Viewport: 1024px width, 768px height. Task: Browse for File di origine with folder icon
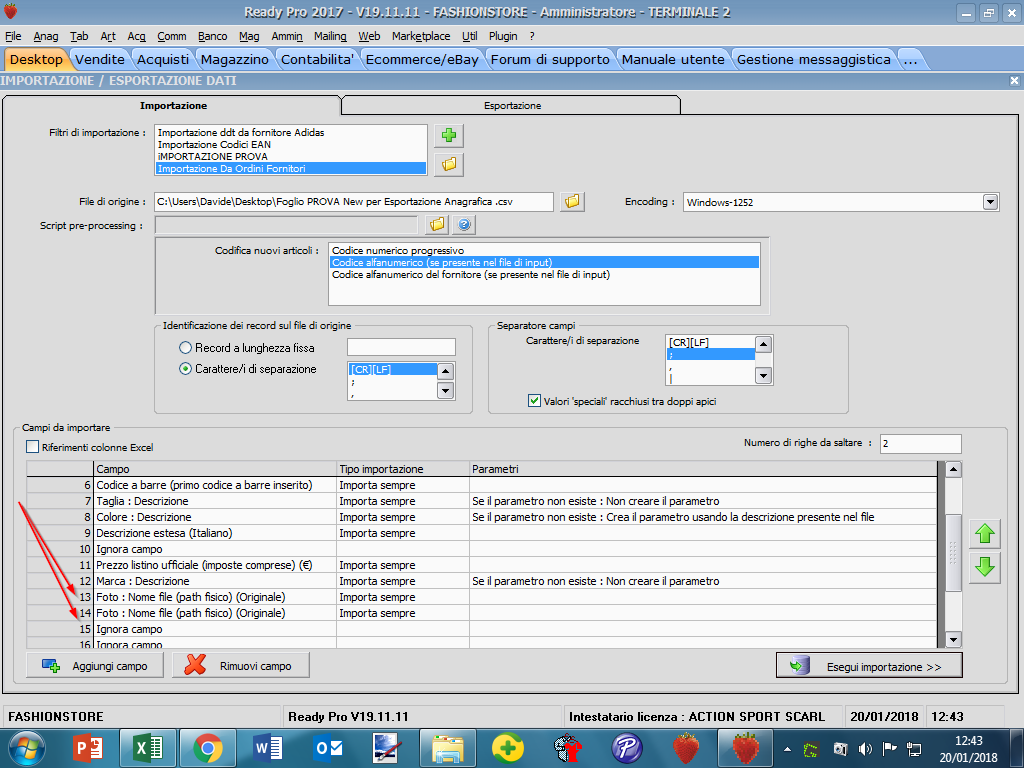coord(572,202)
